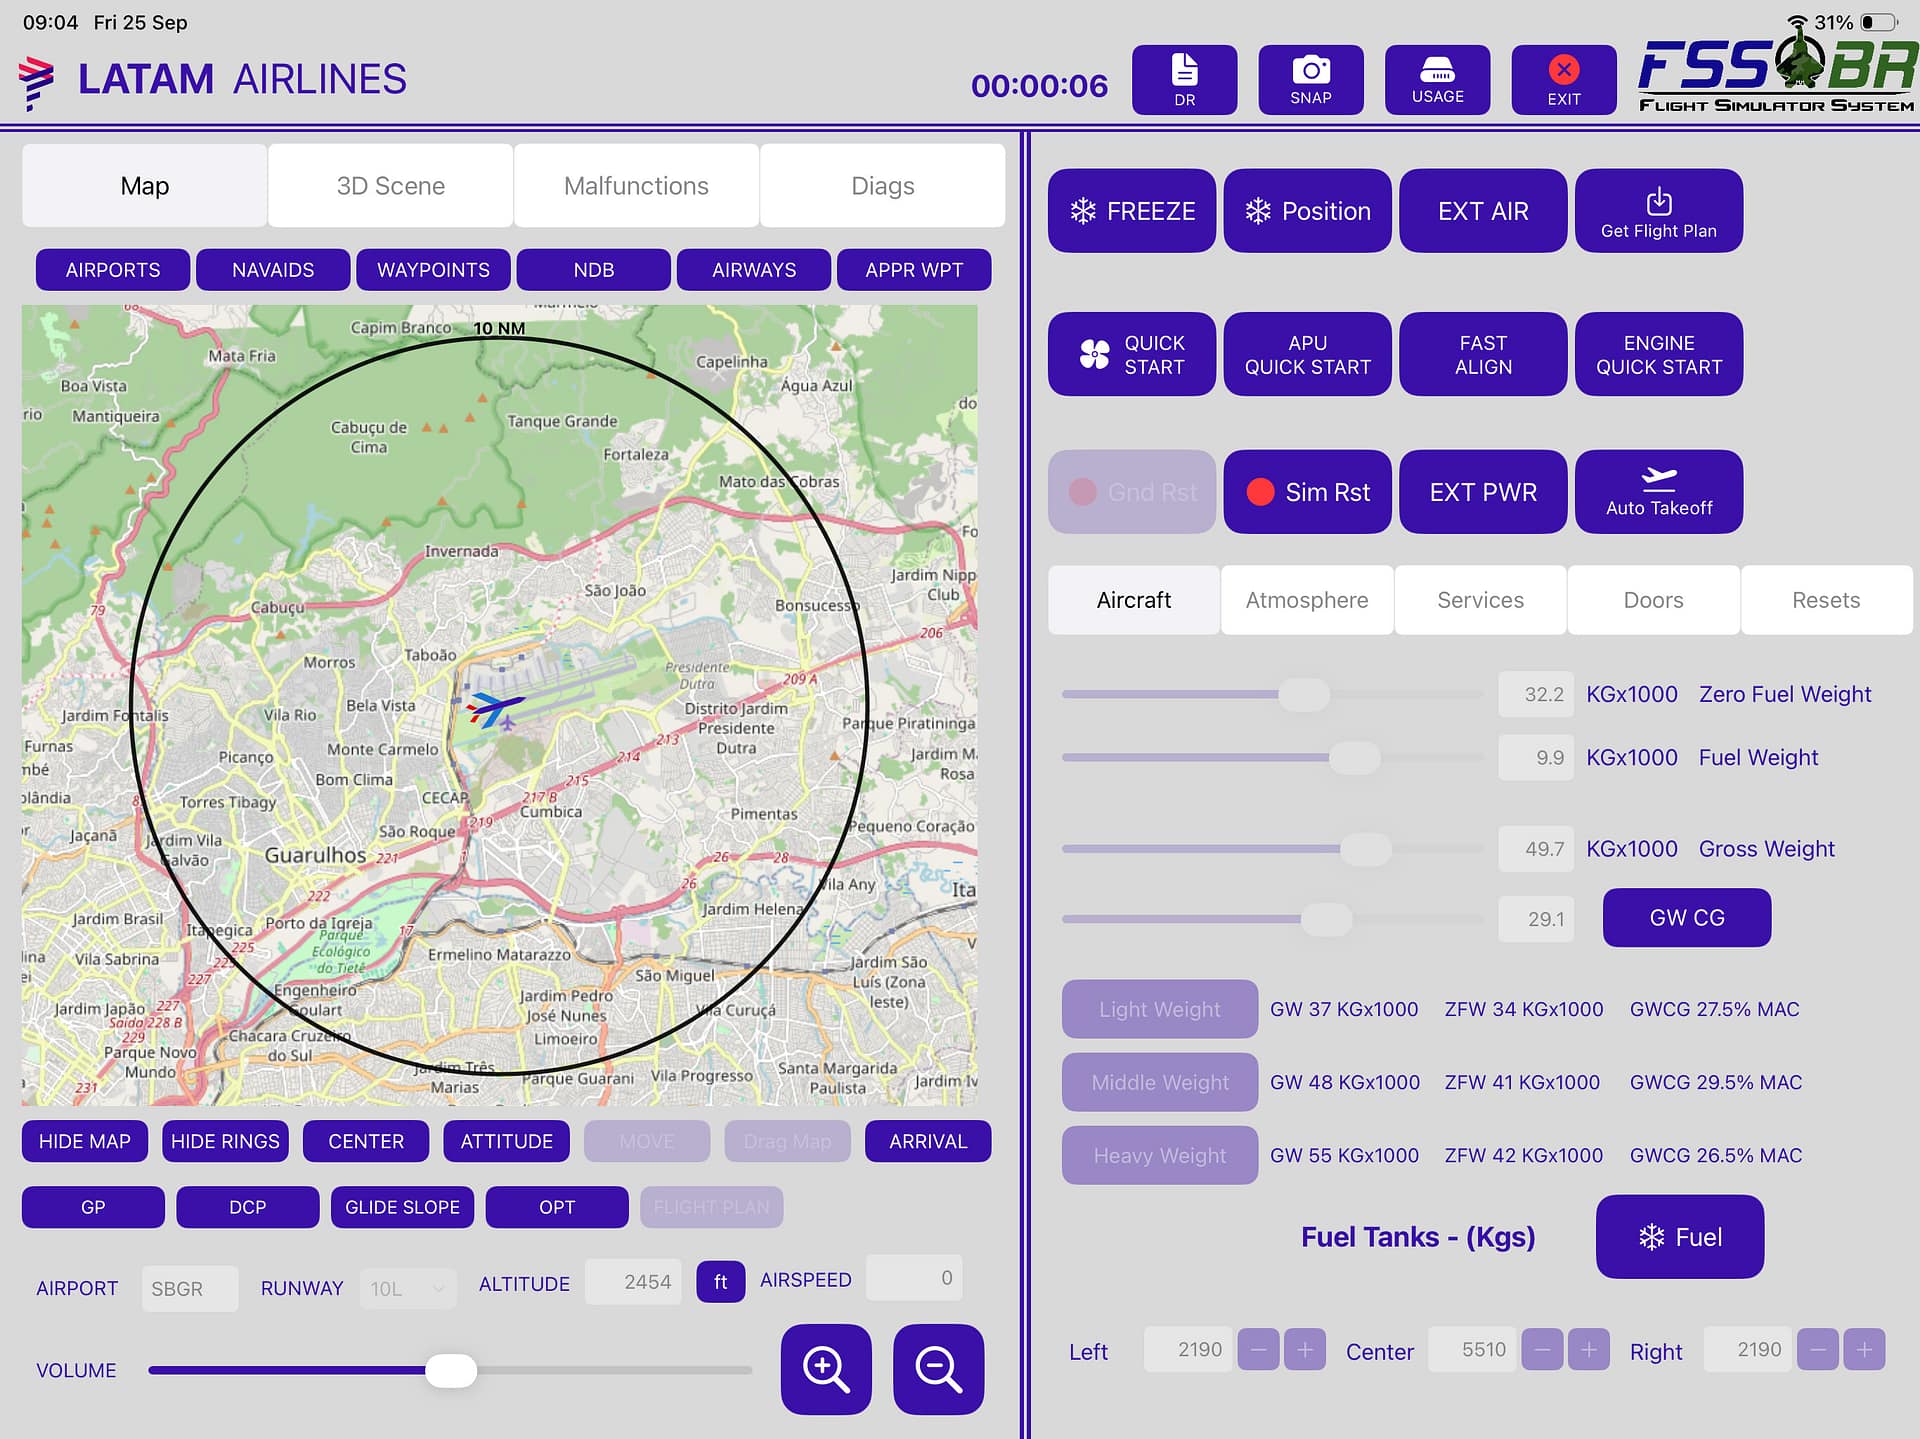Open the Resets tab
1920x1439 pixels.
pos(1826,600)
